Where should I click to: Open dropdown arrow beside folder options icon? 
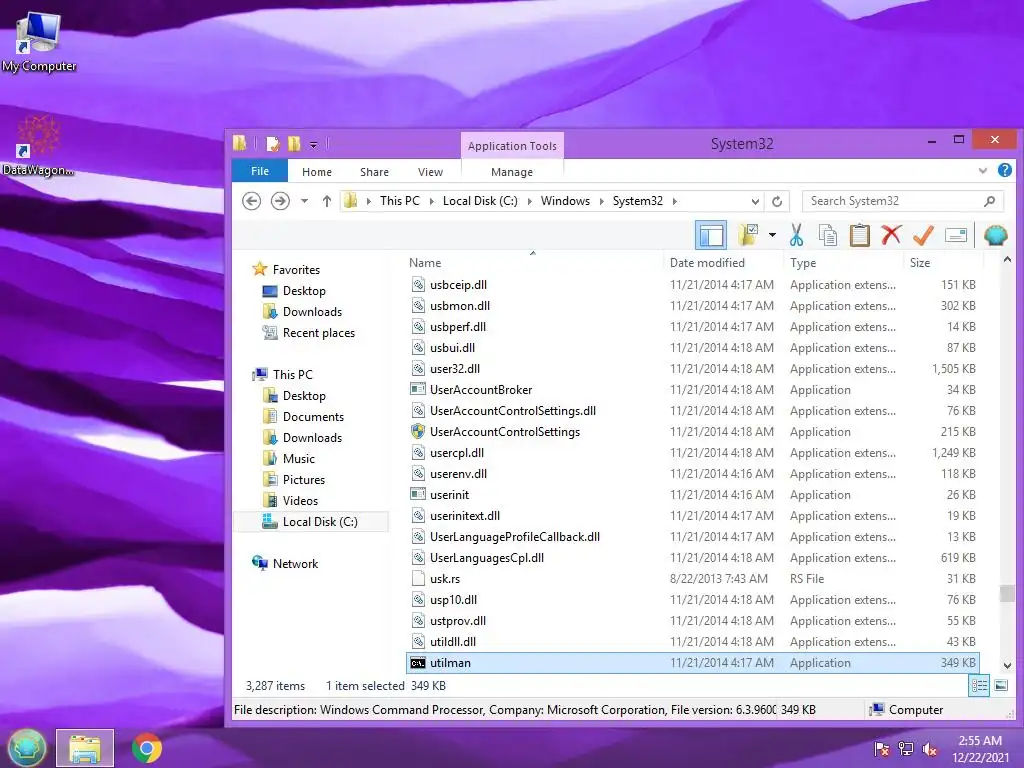coord(772,235)
